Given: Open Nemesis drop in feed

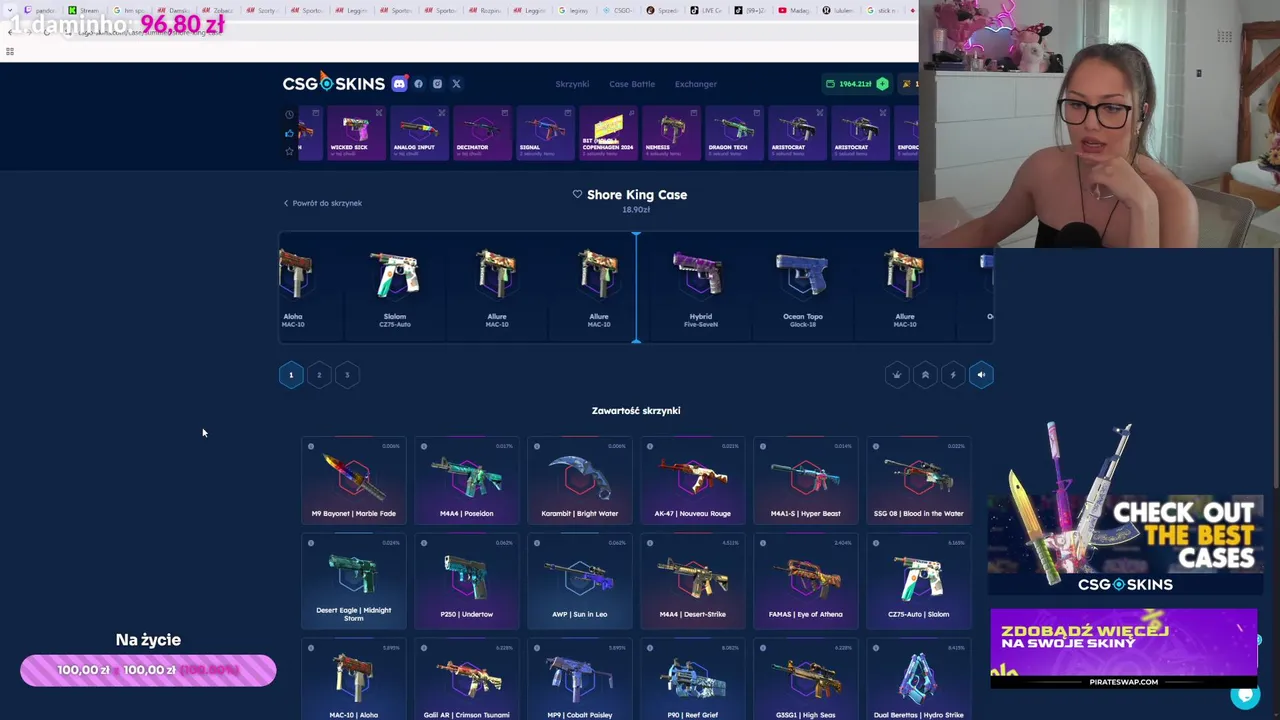Looking at the screenshot, I should pos(670,134).
